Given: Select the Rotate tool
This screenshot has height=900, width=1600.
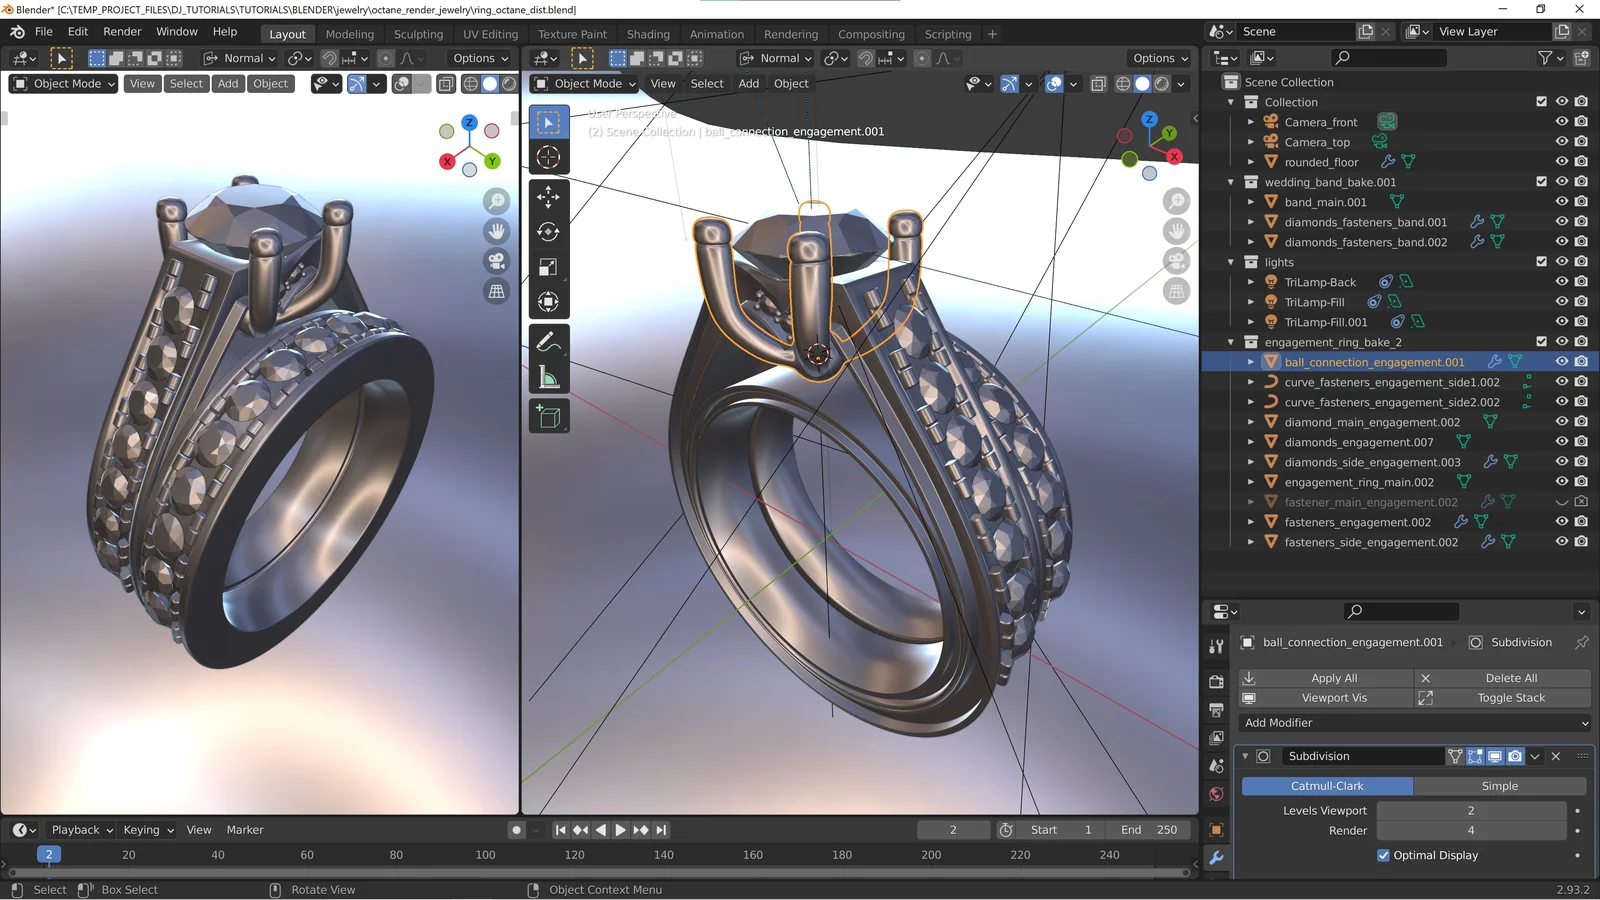Looking at the screenshot, I should click(548, 231).
